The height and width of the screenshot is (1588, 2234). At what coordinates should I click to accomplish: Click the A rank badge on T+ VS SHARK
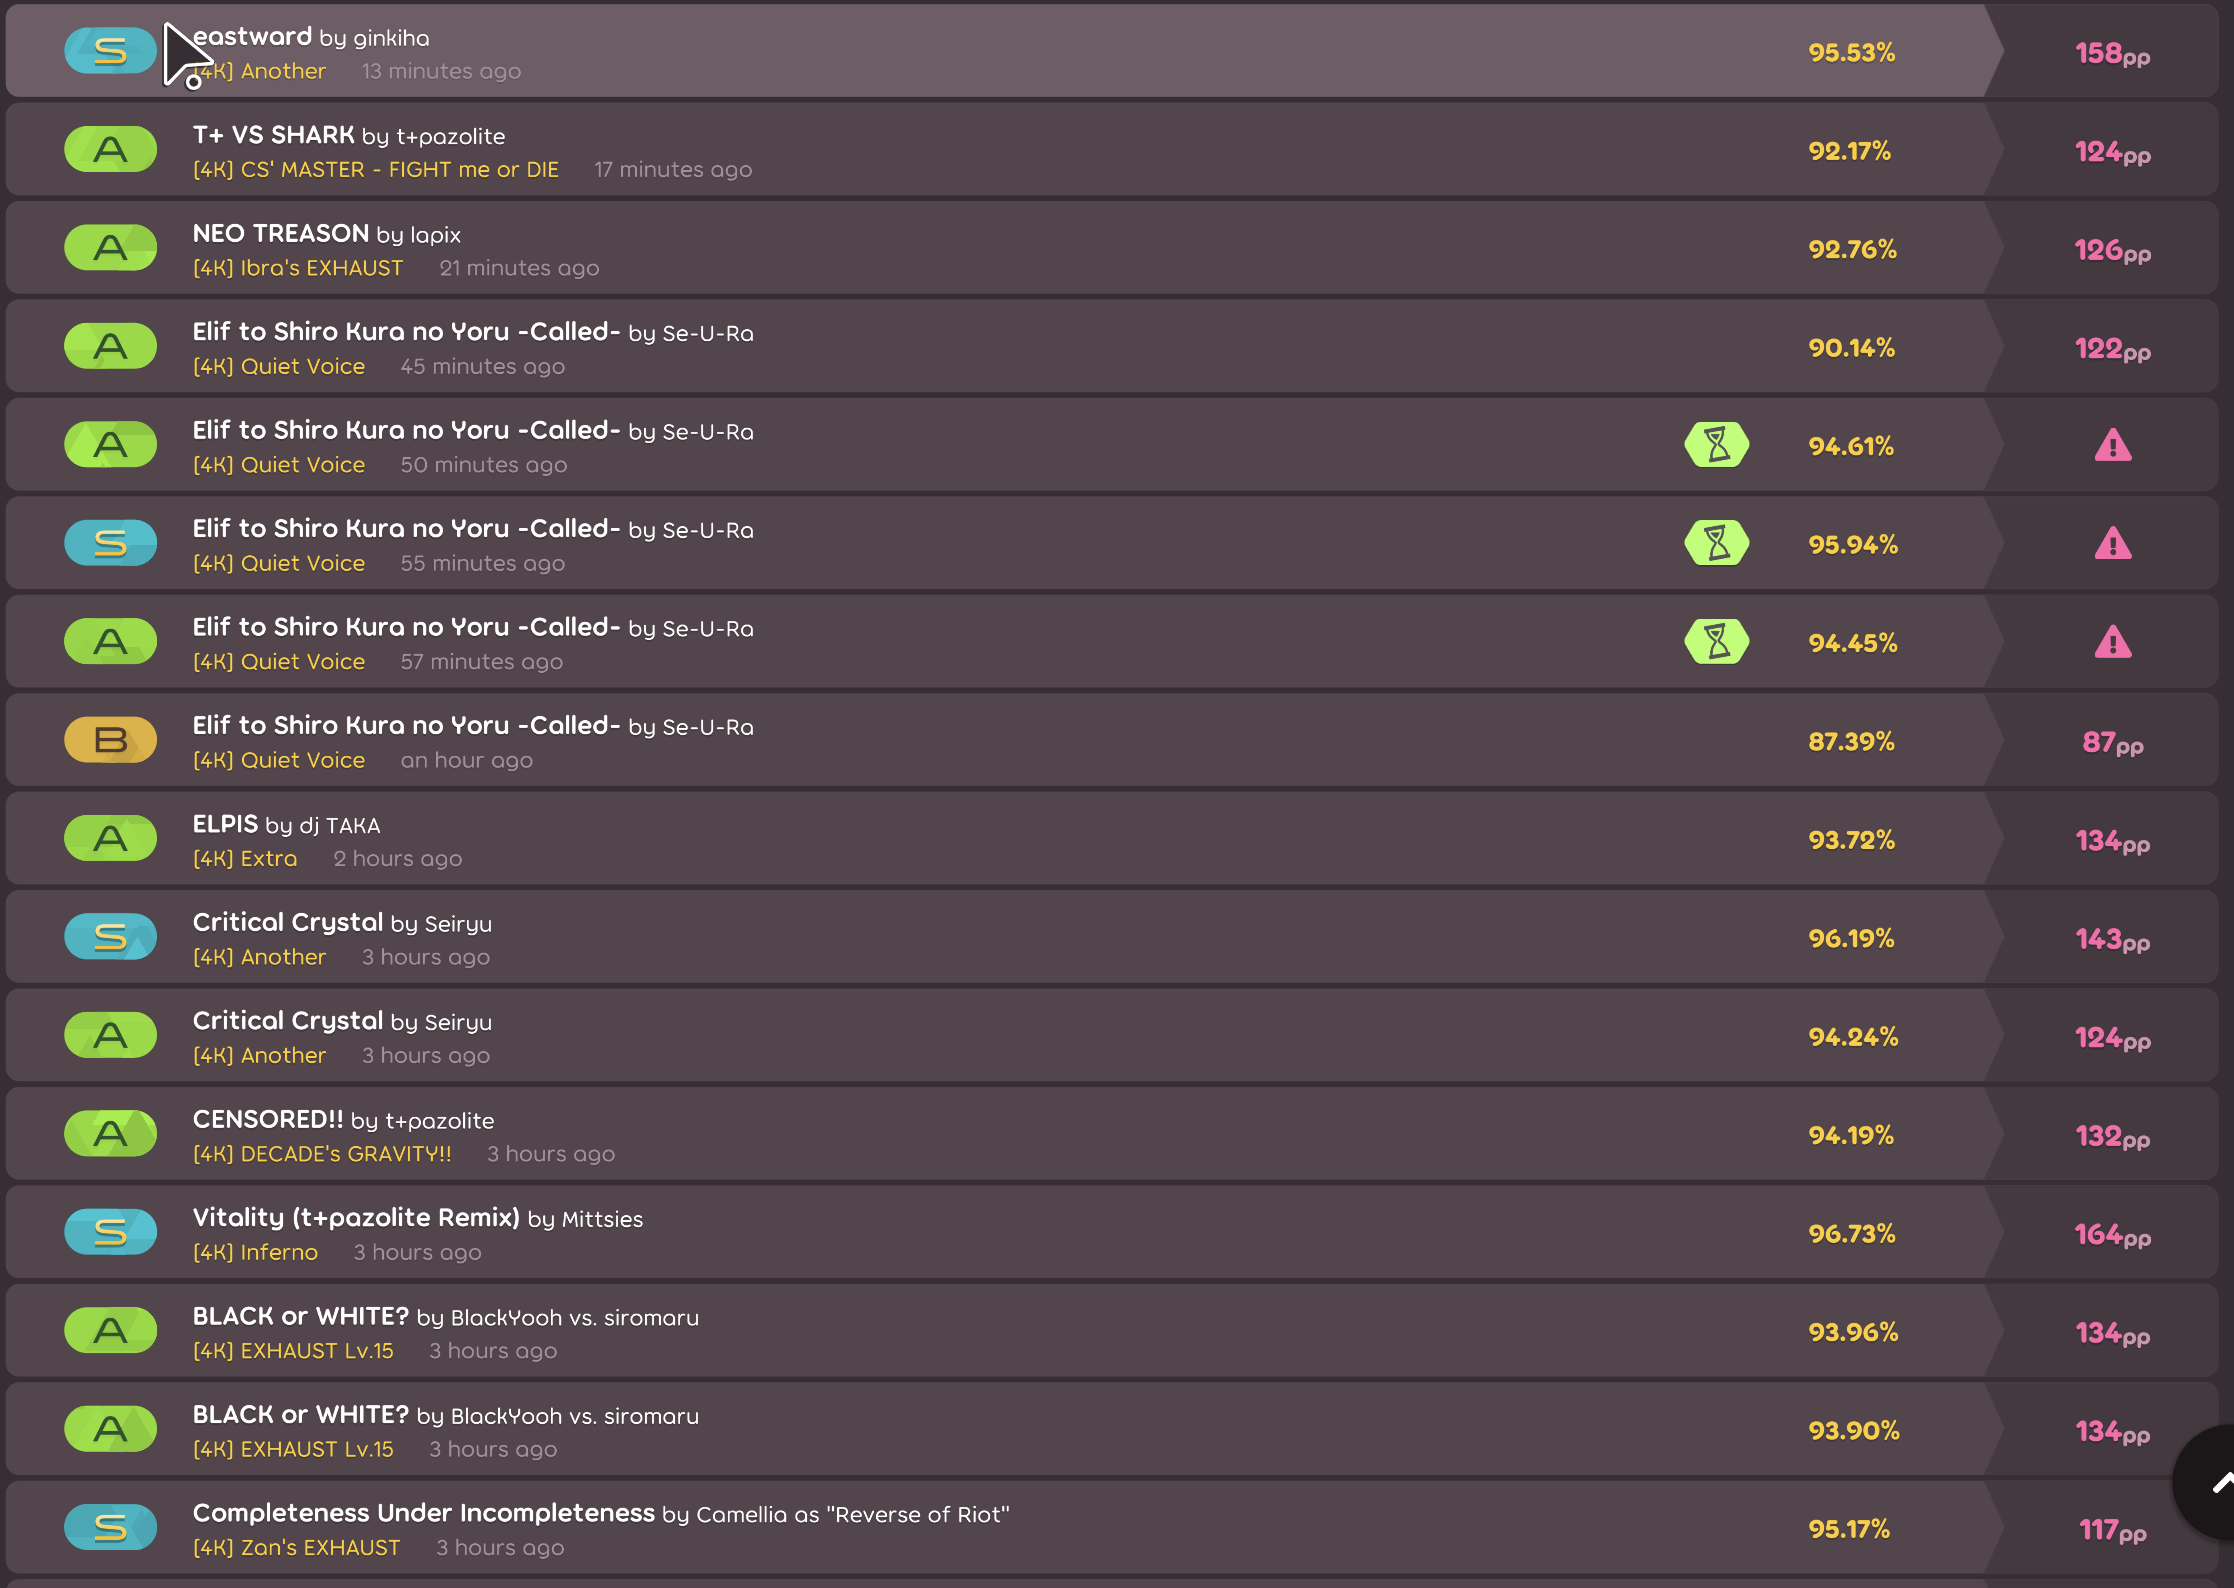[110, 148]
